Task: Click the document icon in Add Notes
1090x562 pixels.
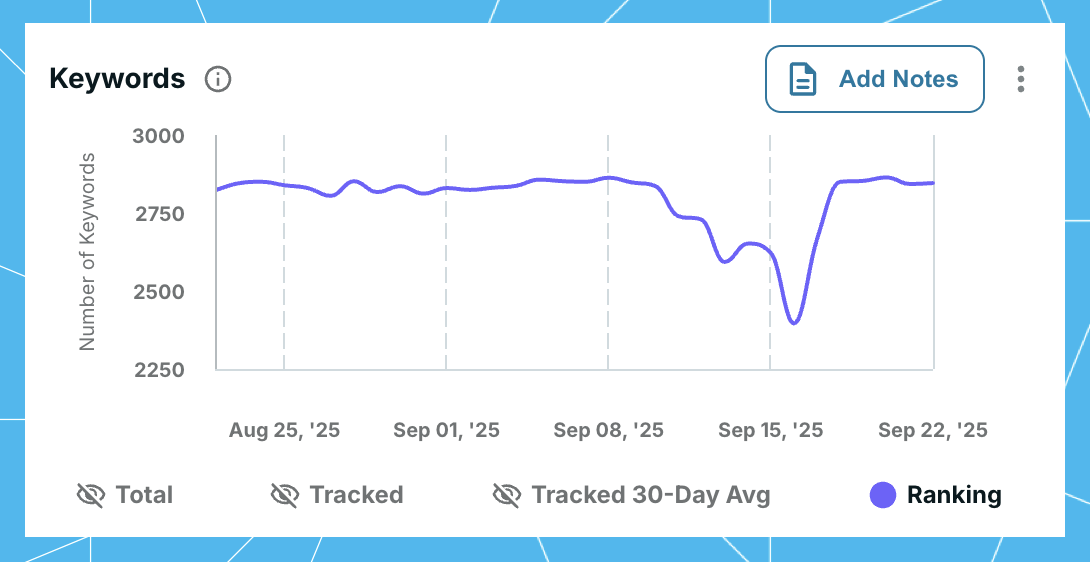Action: (803, 79)
